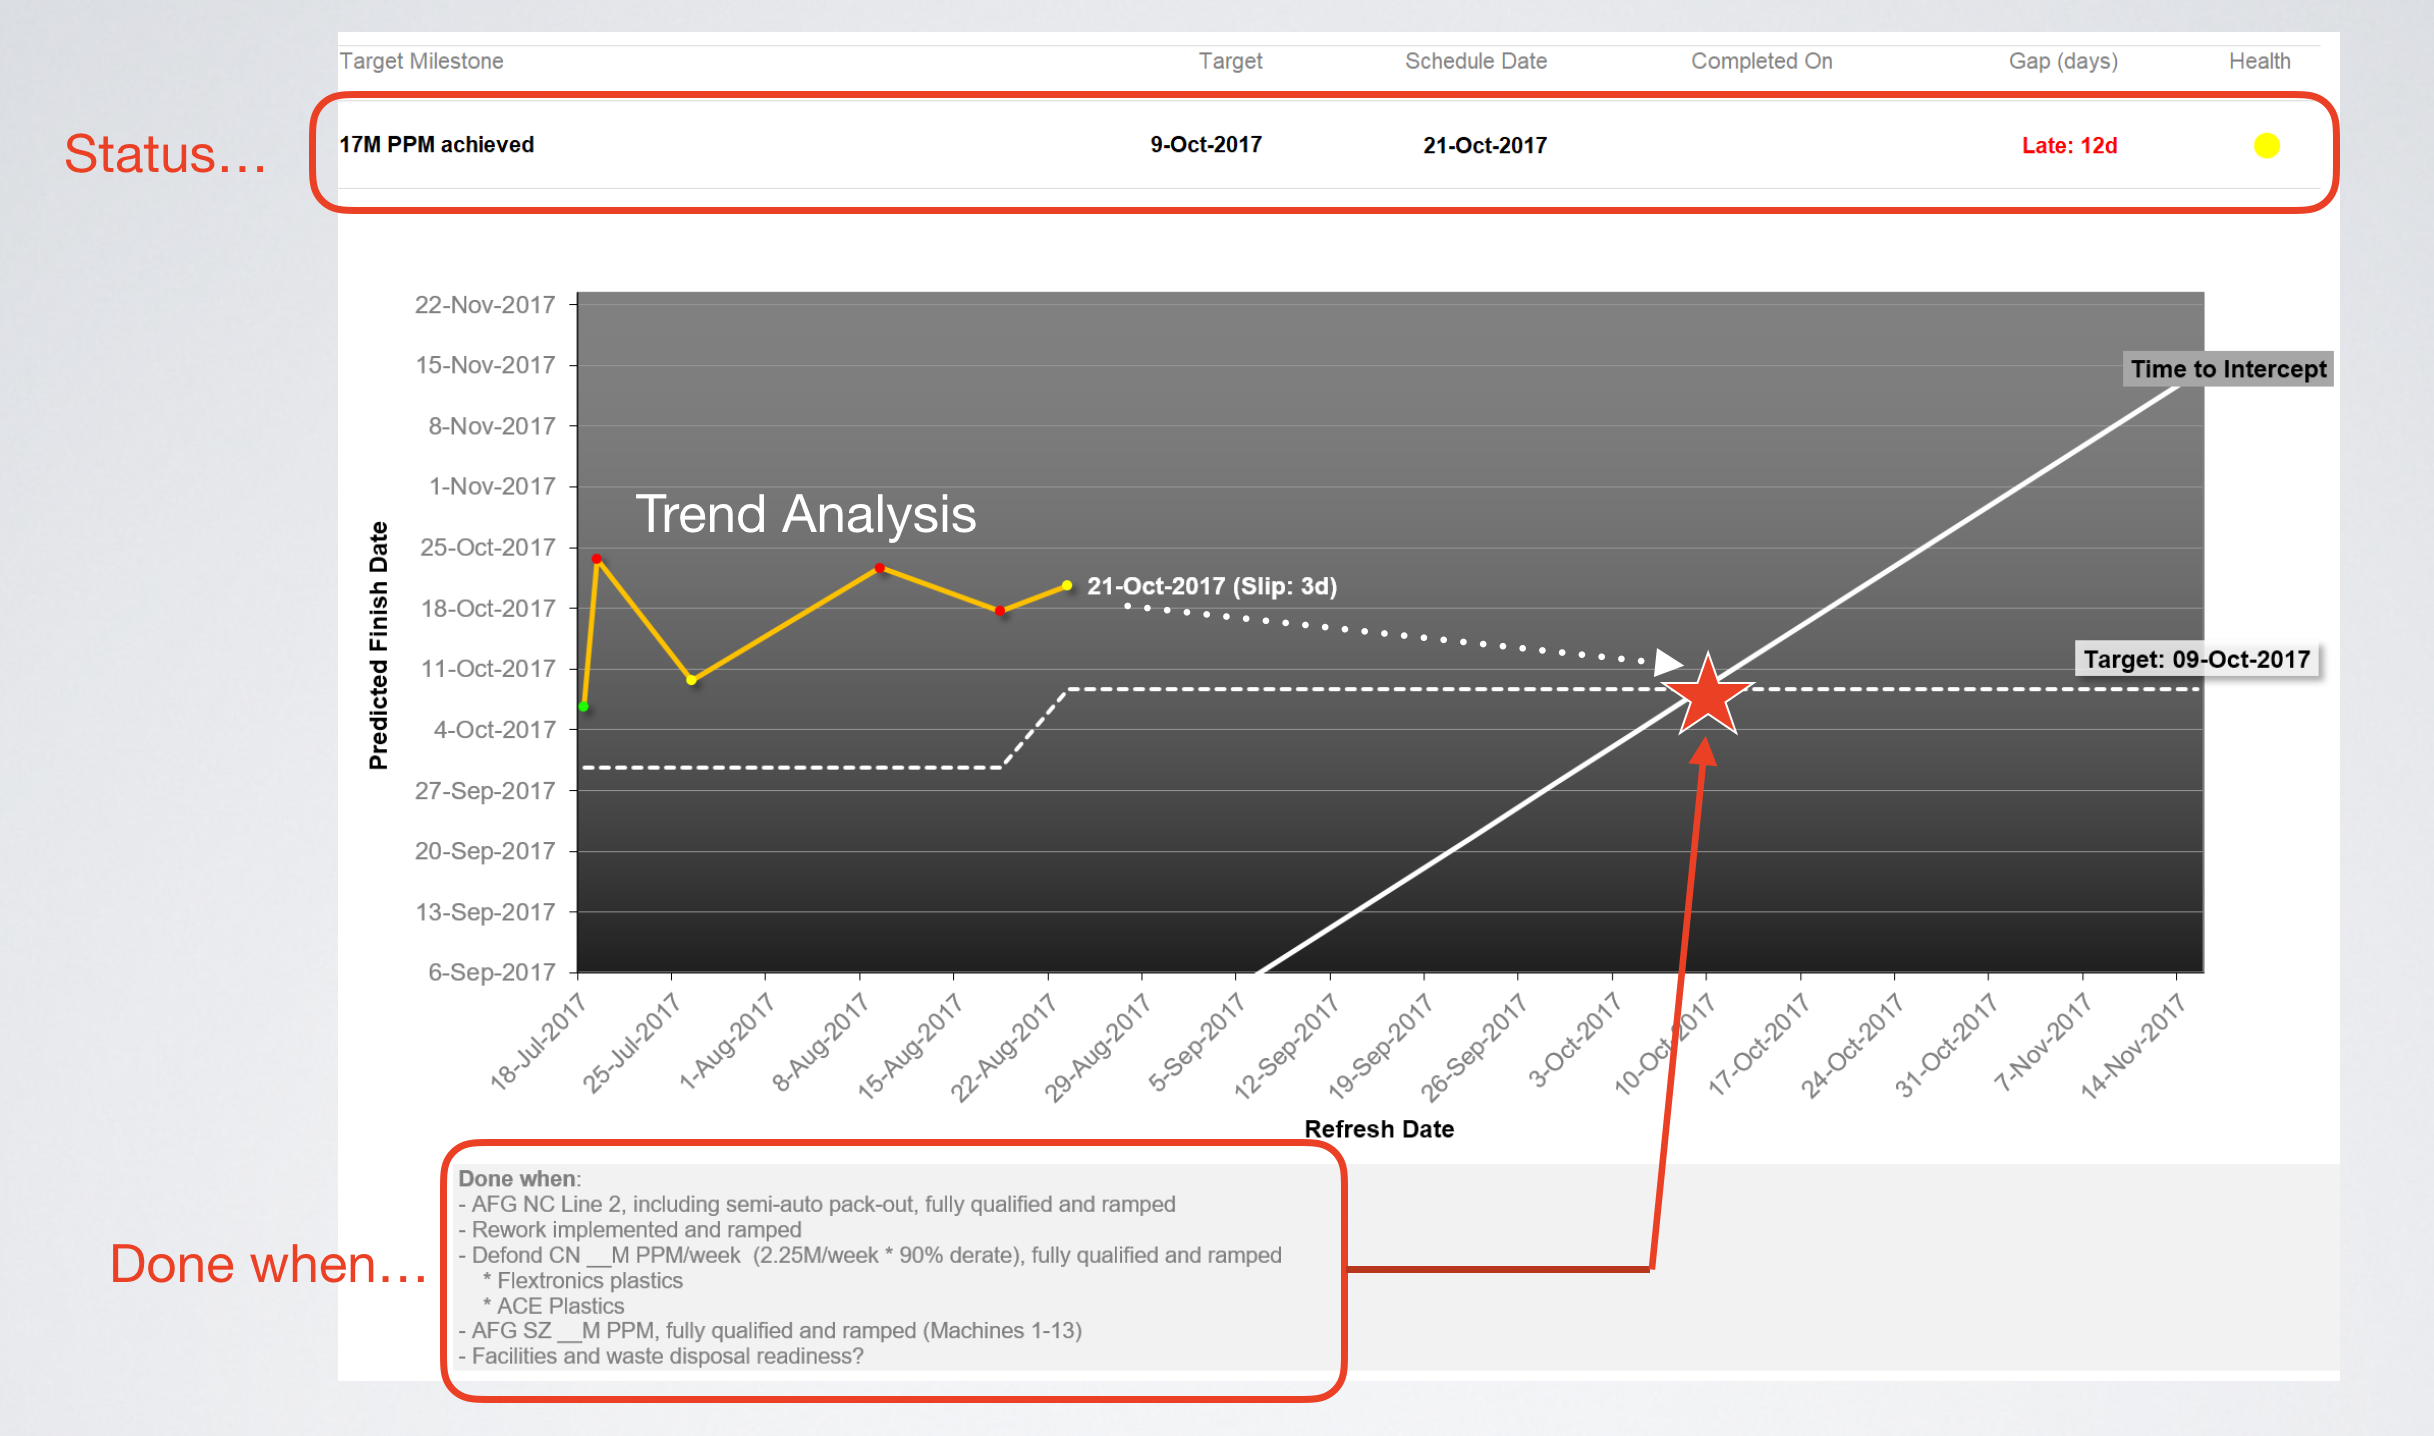Click the 'Time to Intercept' label
Screen dimensions: 2434x1436
tap(2228, 369)
